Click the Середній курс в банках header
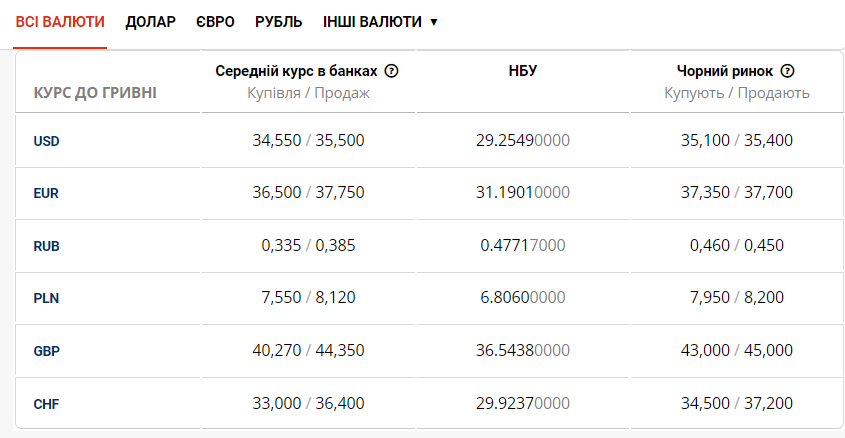Image resolution: width=845 pixels, height=438 pixels. click(296, 71)
